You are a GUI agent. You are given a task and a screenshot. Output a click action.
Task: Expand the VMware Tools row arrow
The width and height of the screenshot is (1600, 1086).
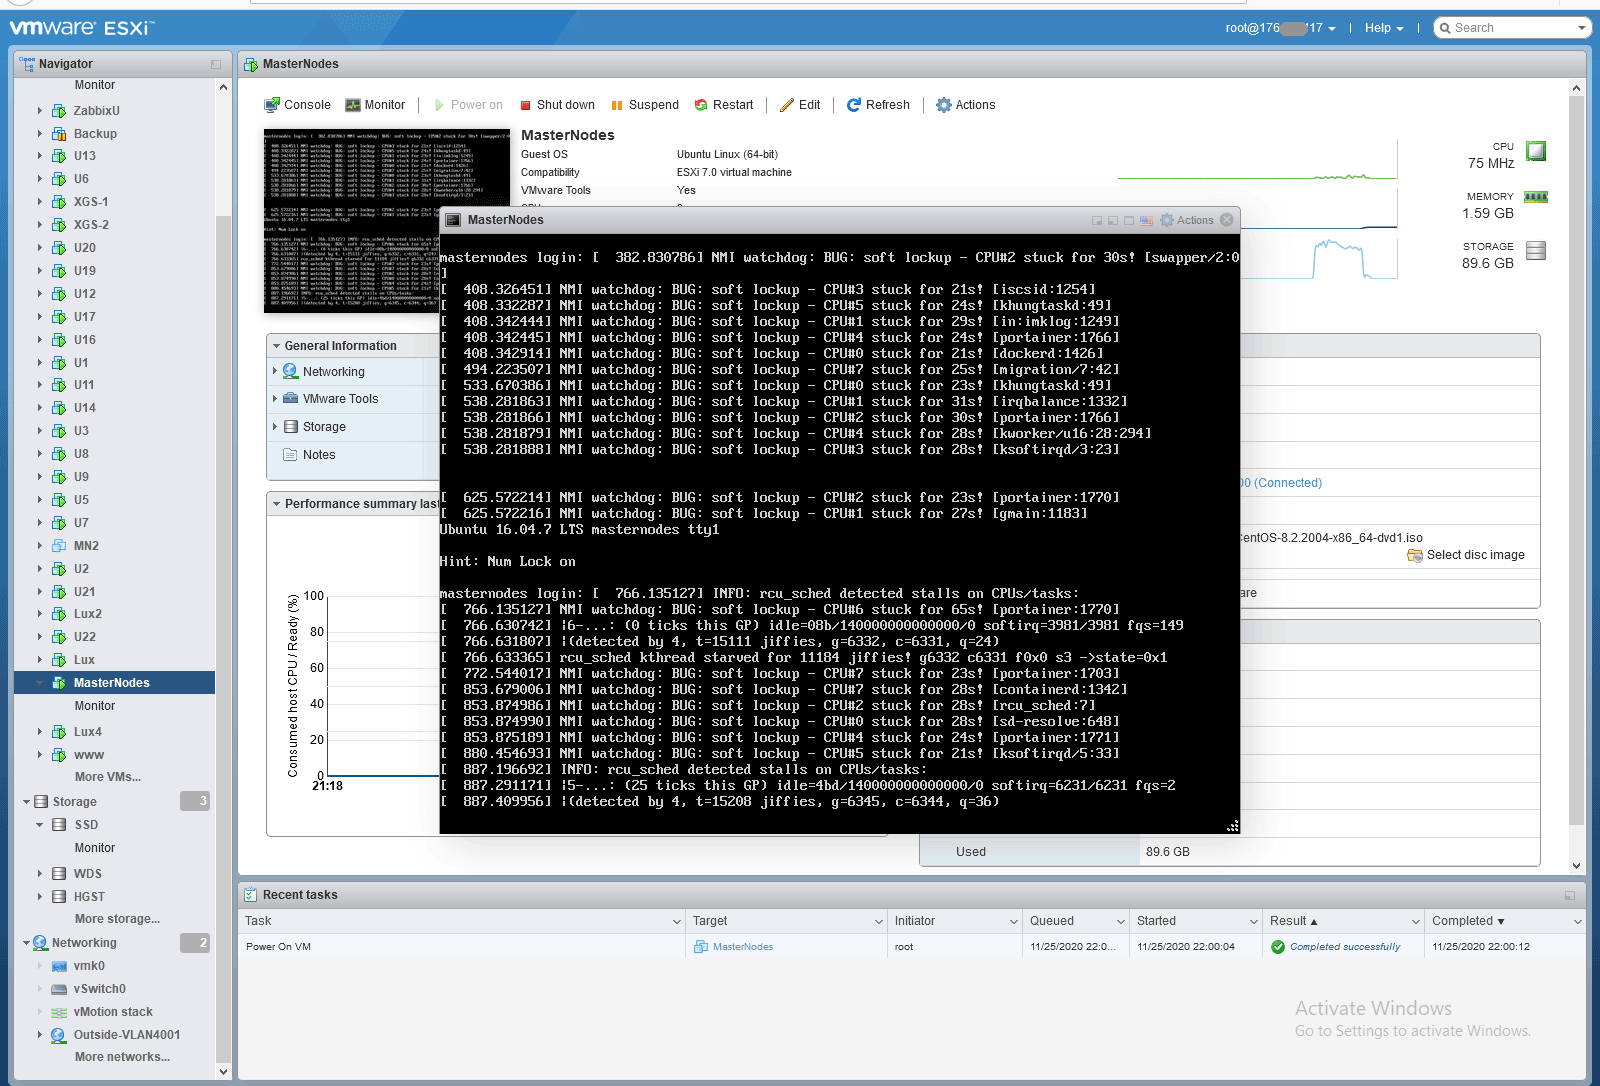coord(275,398)
